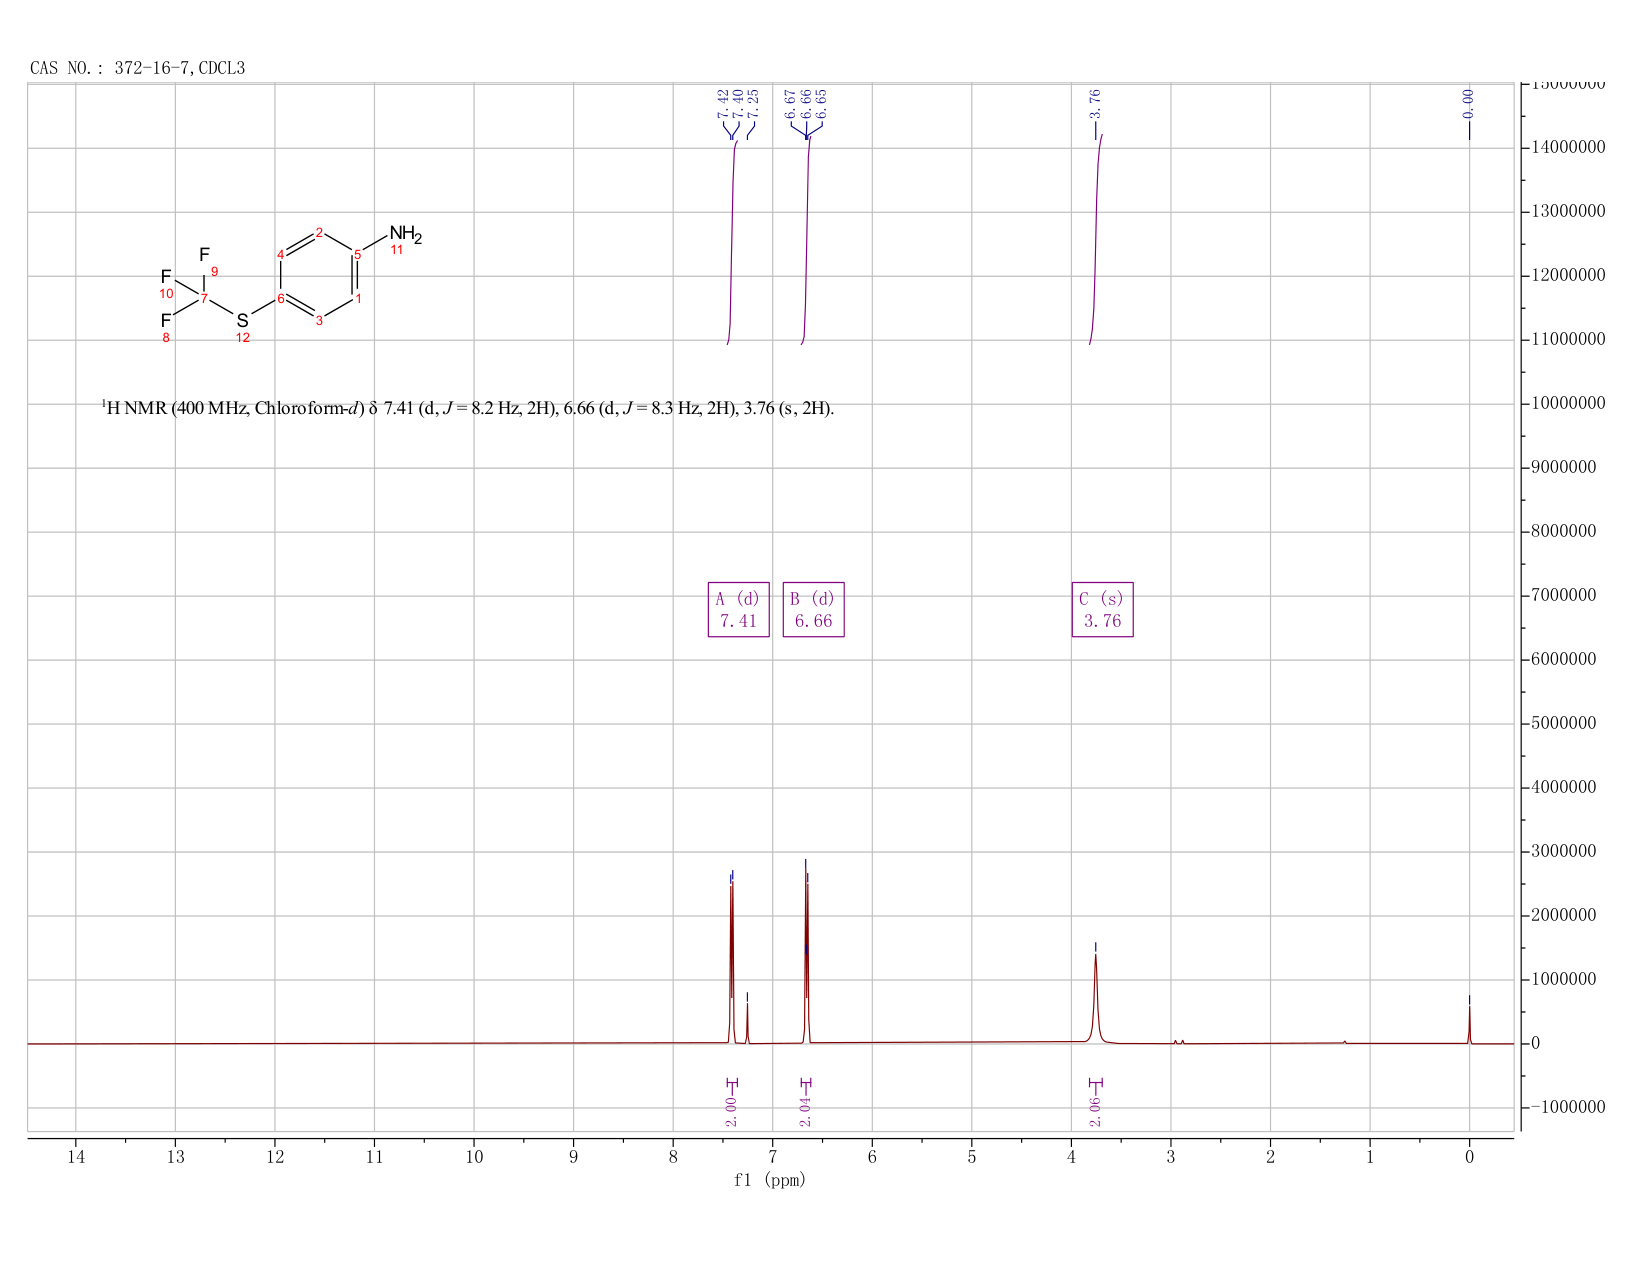This screenshot has width=1650, height=1275.
Task: Click the fluorine atom labeled 8
Action: coord(166,321)
